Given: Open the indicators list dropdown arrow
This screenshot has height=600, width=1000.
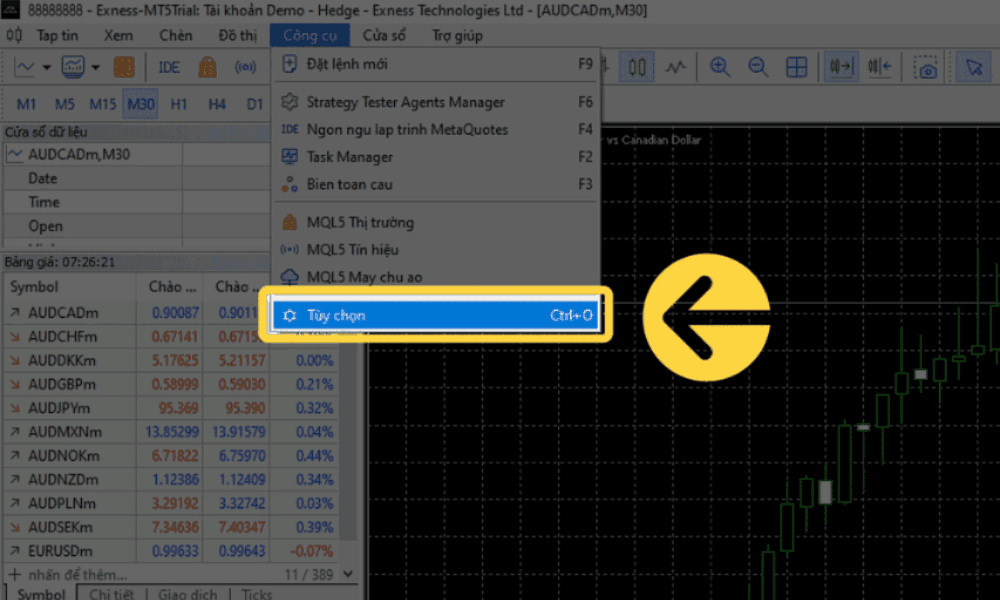Looking at the screenshot, I should [x=96, y=68].
